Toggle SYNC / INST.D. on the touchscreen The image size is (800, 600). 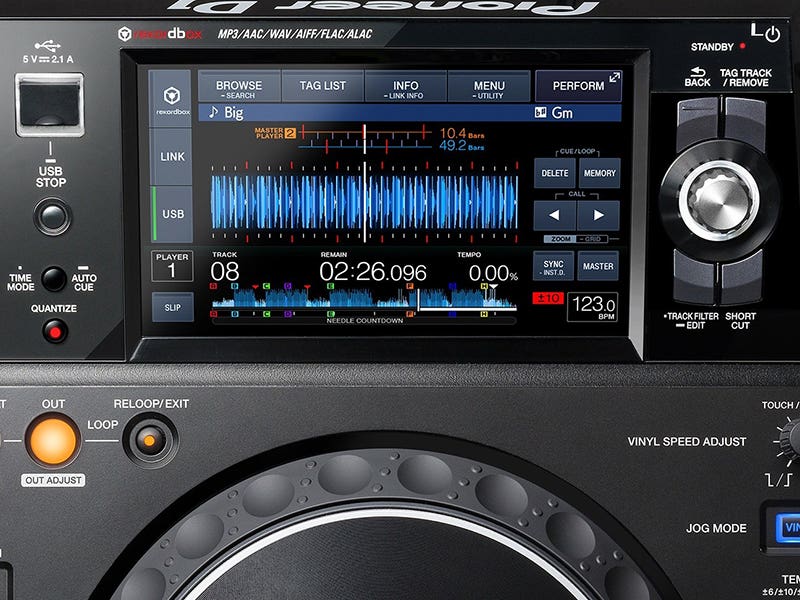pyautogui.click(x=554, y=266)
